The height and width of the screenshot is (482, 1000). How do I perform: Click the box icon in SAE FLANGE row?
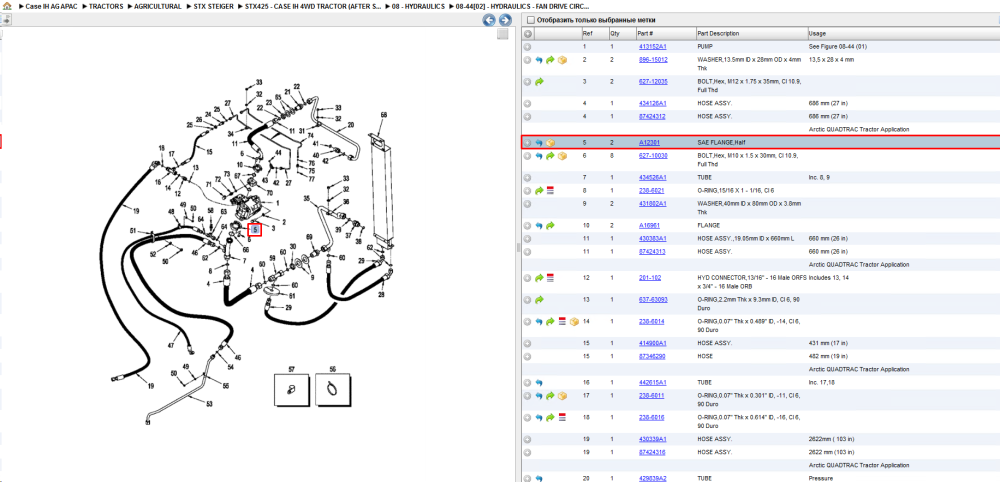coord(550,143)
